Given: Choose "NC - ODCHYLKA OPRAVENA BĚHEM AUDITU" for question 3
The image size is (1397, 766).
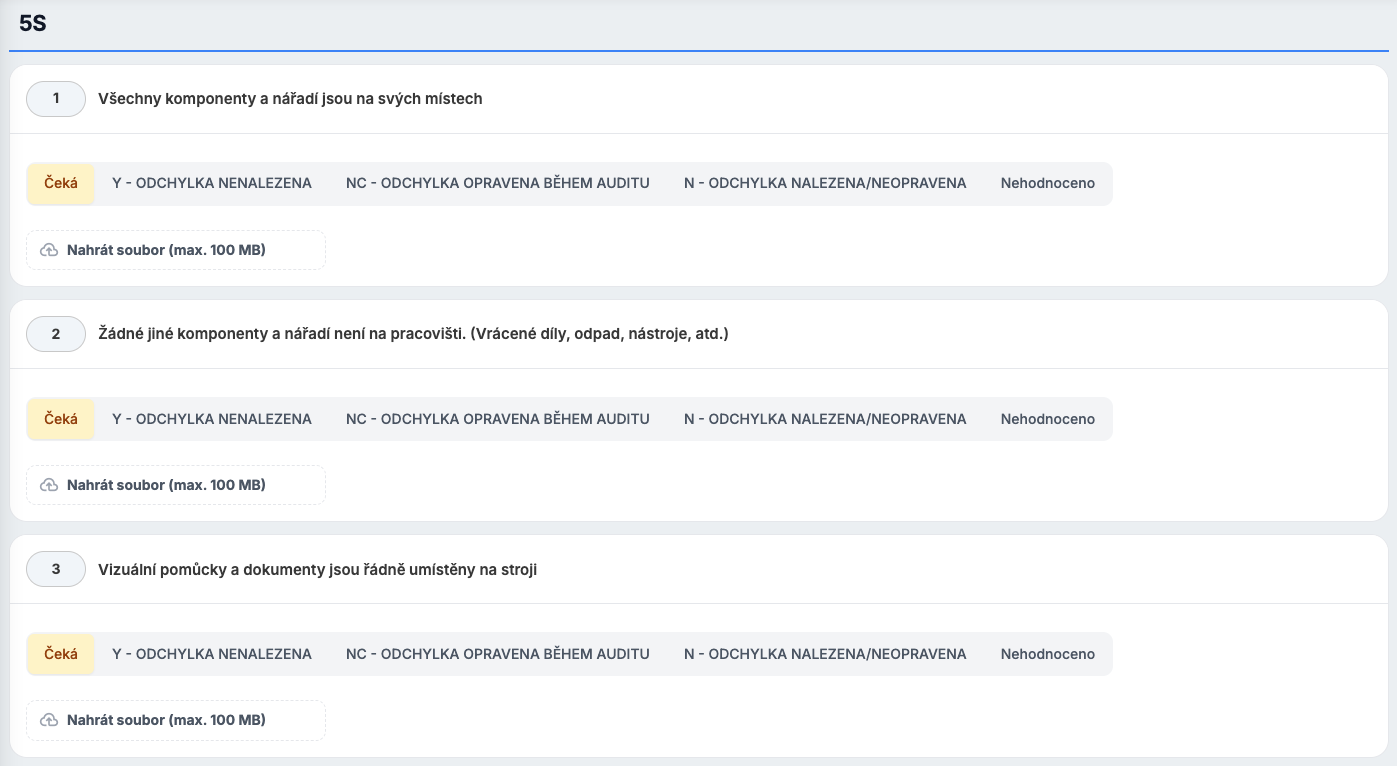Looking at the screenshot, I should (x=497, y=654).
